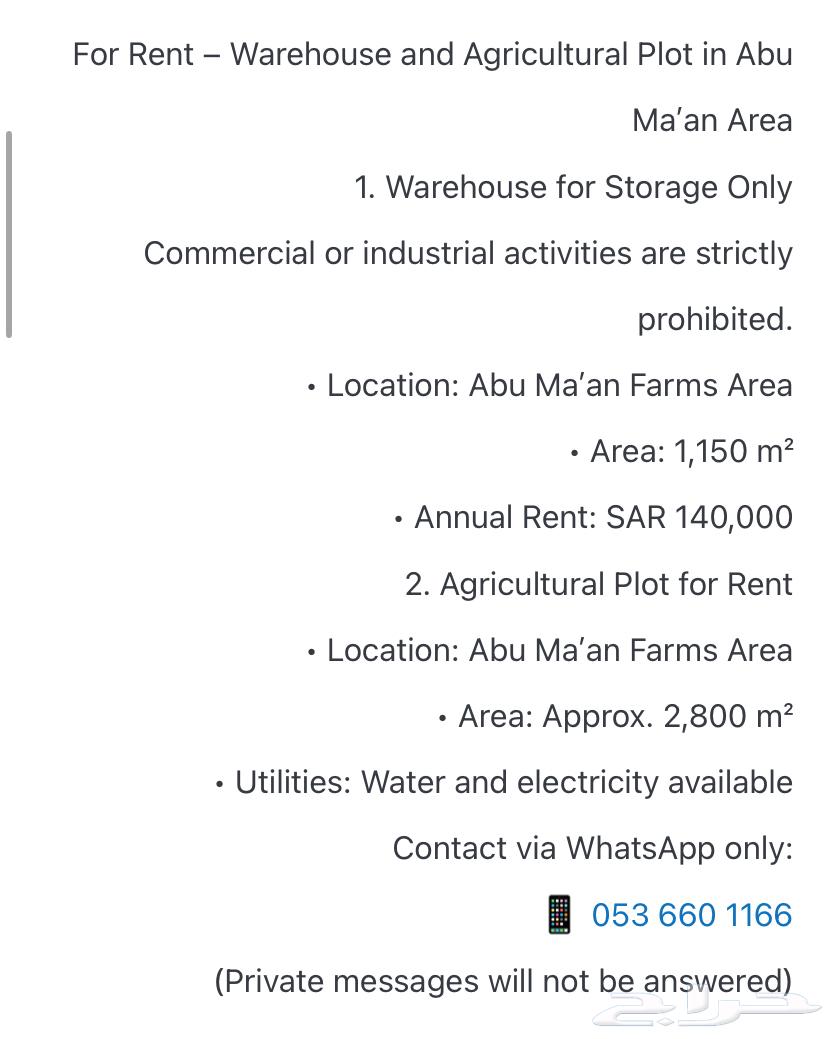Click the vertical scrollbar on left edge

pyautogui.click(x=9, y=235)
